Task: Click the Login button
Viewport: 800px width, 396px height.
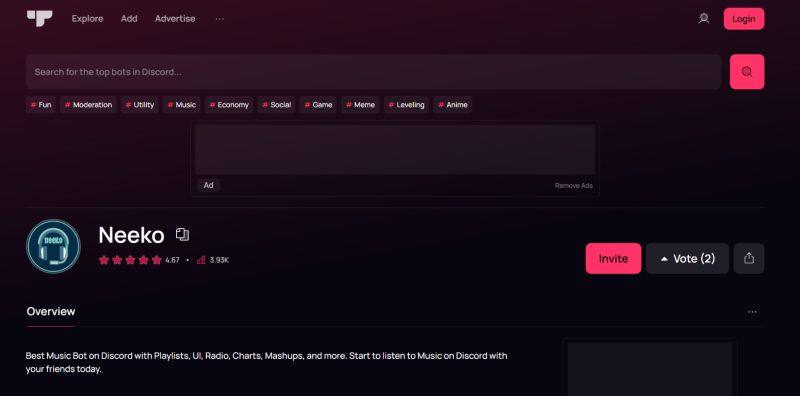Action: click(x=743, y=19)
